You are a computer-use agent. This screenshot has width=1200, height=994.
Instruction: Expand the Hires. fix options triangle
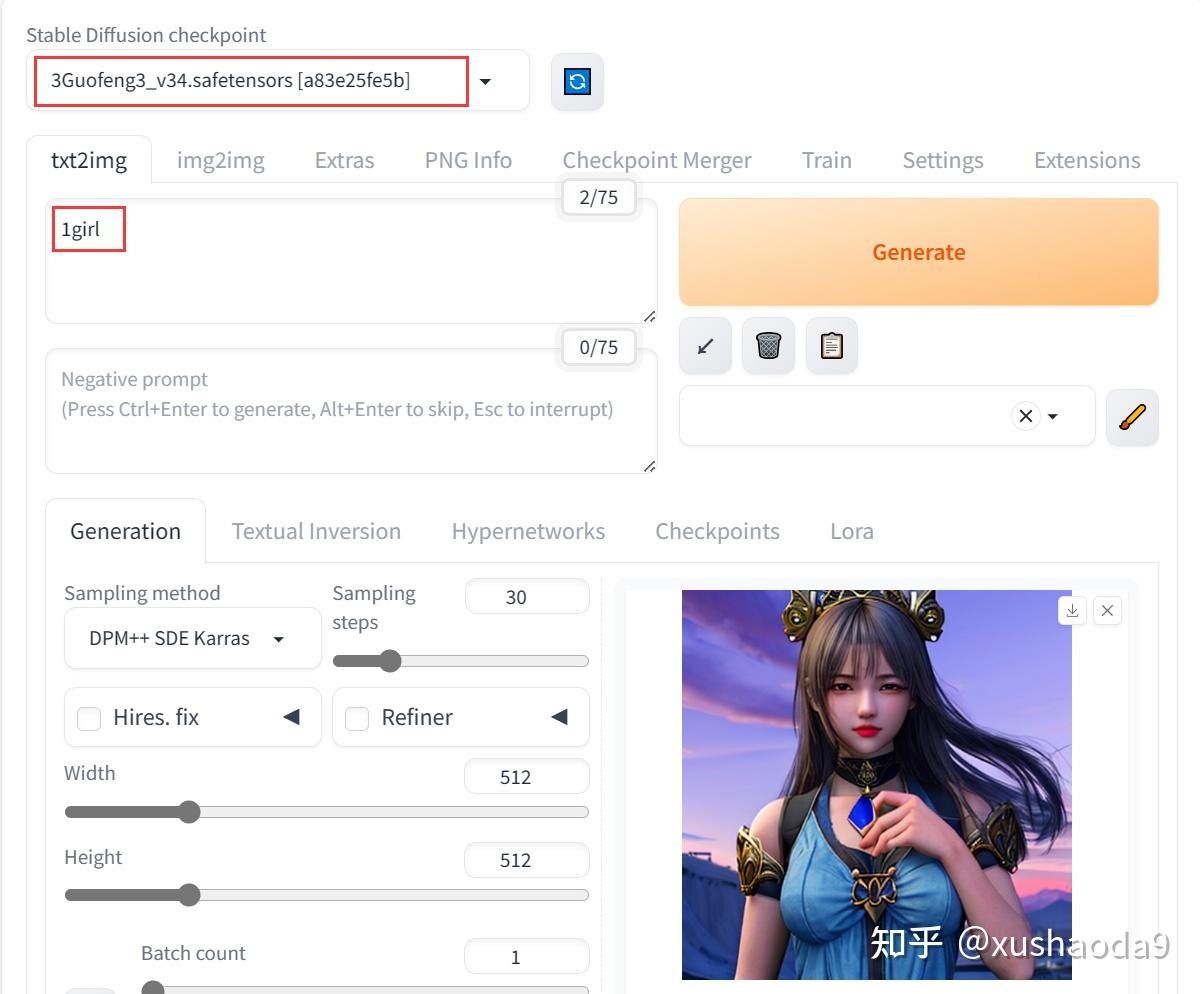pos(291,717)
